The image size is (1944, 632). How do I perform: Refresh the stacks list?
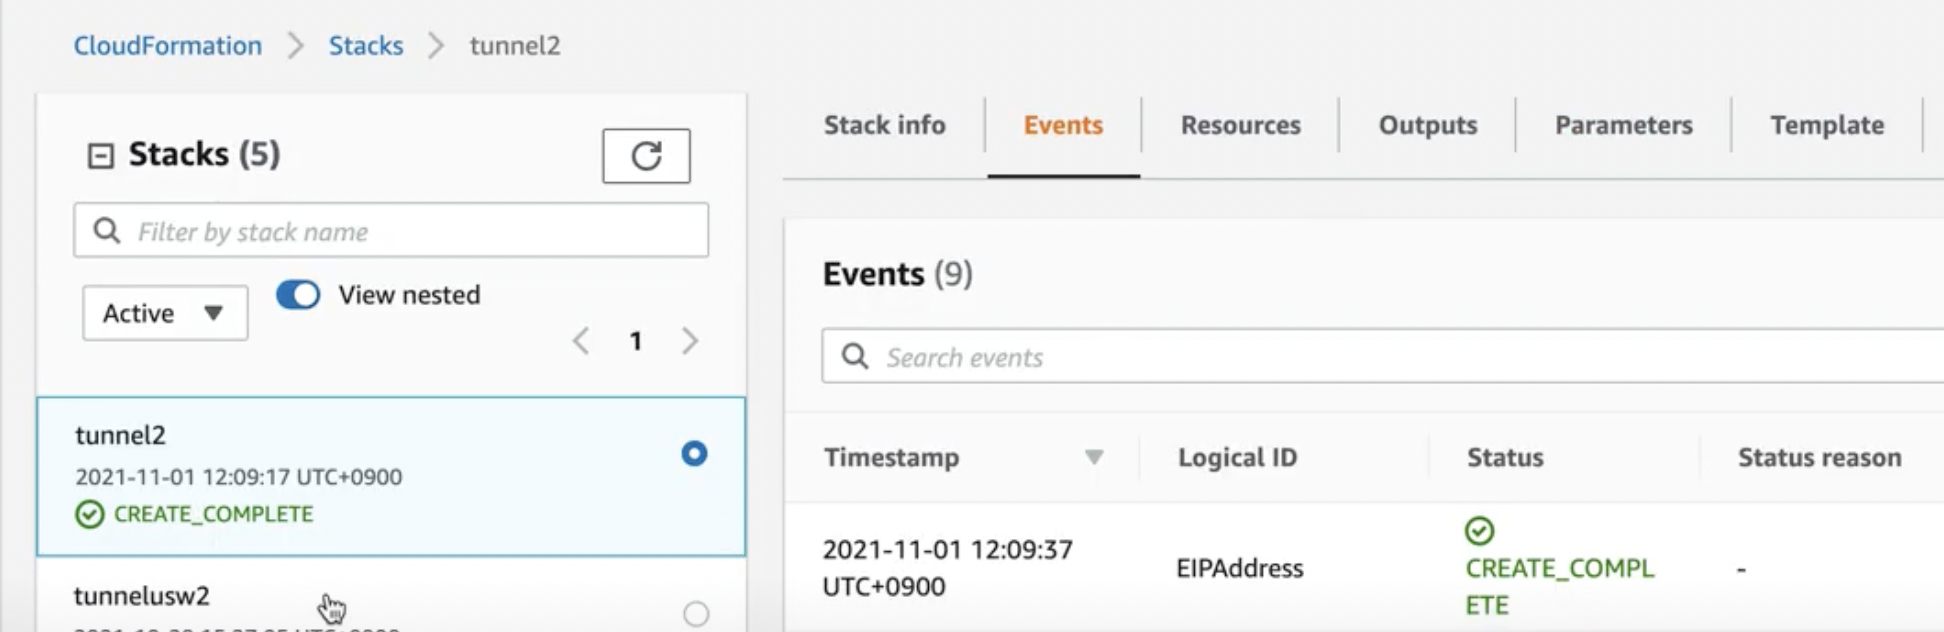(x=646, y=156)
